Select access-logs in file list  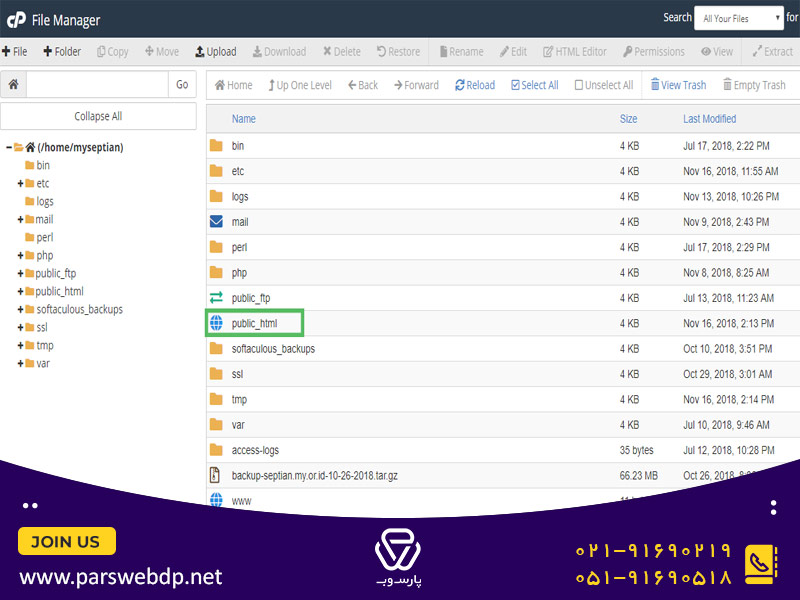tap(503, 450)
